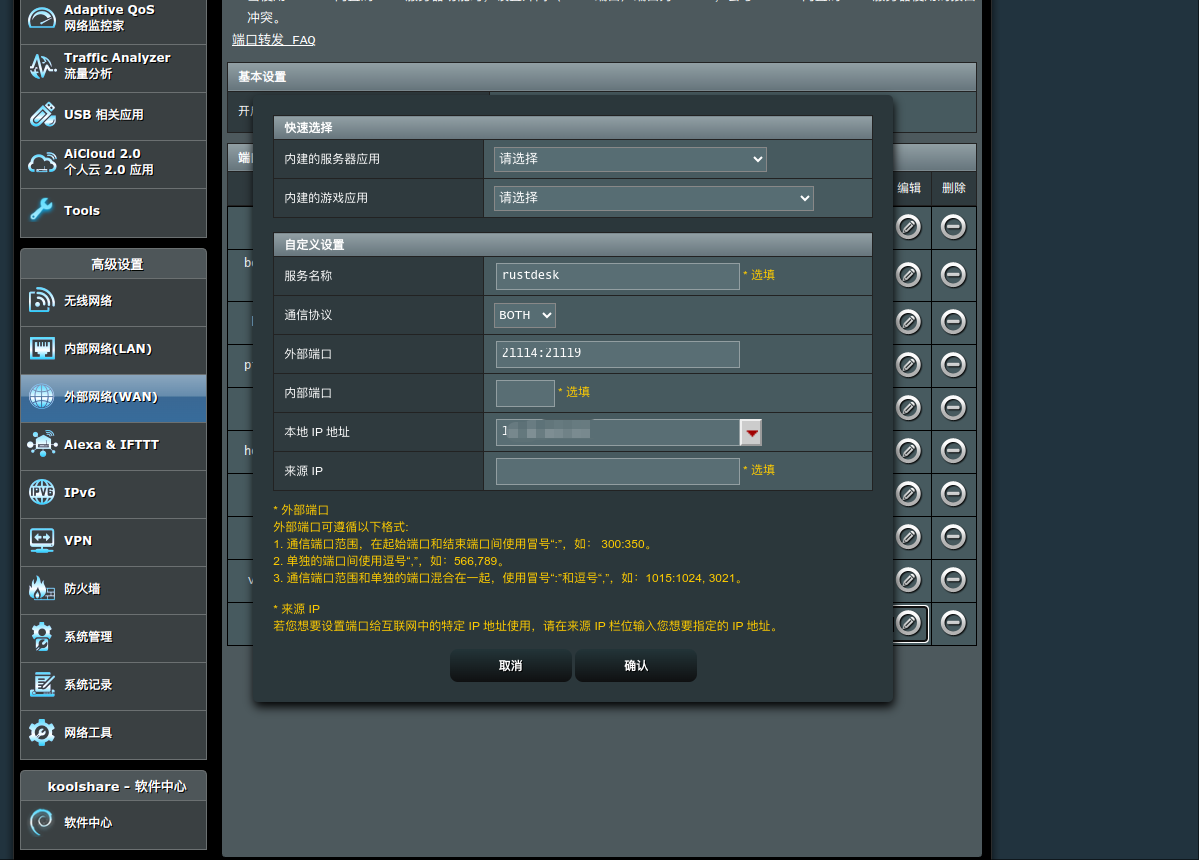1199x860 pixels.
Task: Click the empty 内部端口 input field
Action: (x=525, y=393)
